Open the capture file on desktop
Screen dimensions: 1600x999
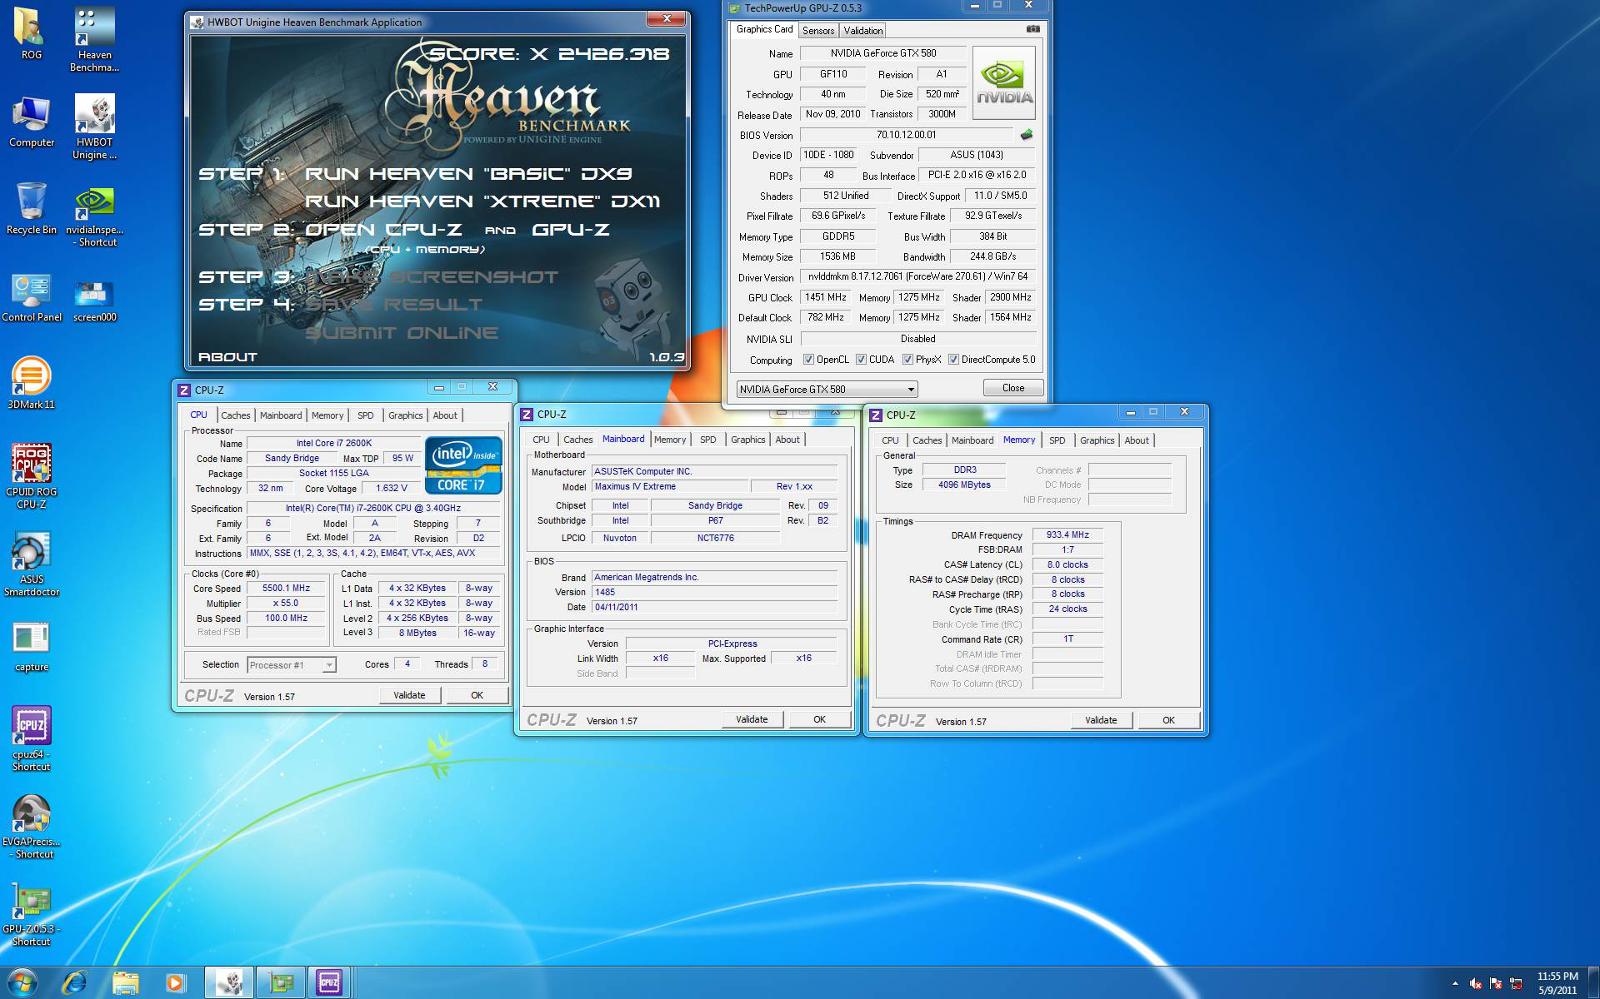click(31, 647)
